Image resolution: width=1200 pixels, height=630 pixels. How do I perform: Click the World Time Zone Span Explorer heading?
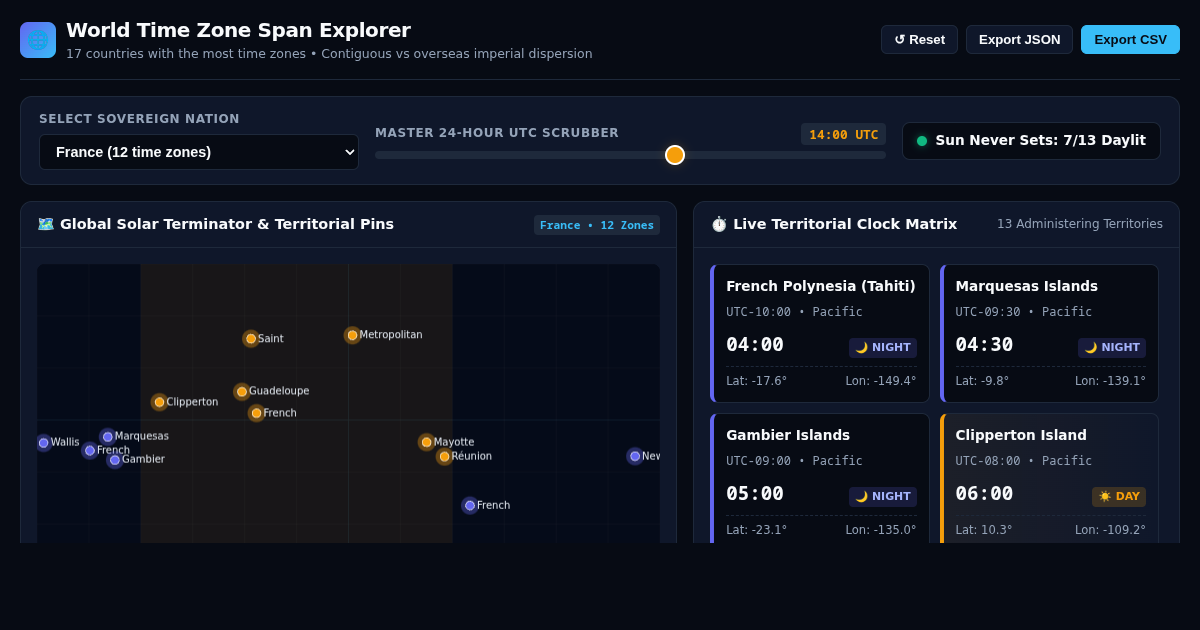pos(238,30)
